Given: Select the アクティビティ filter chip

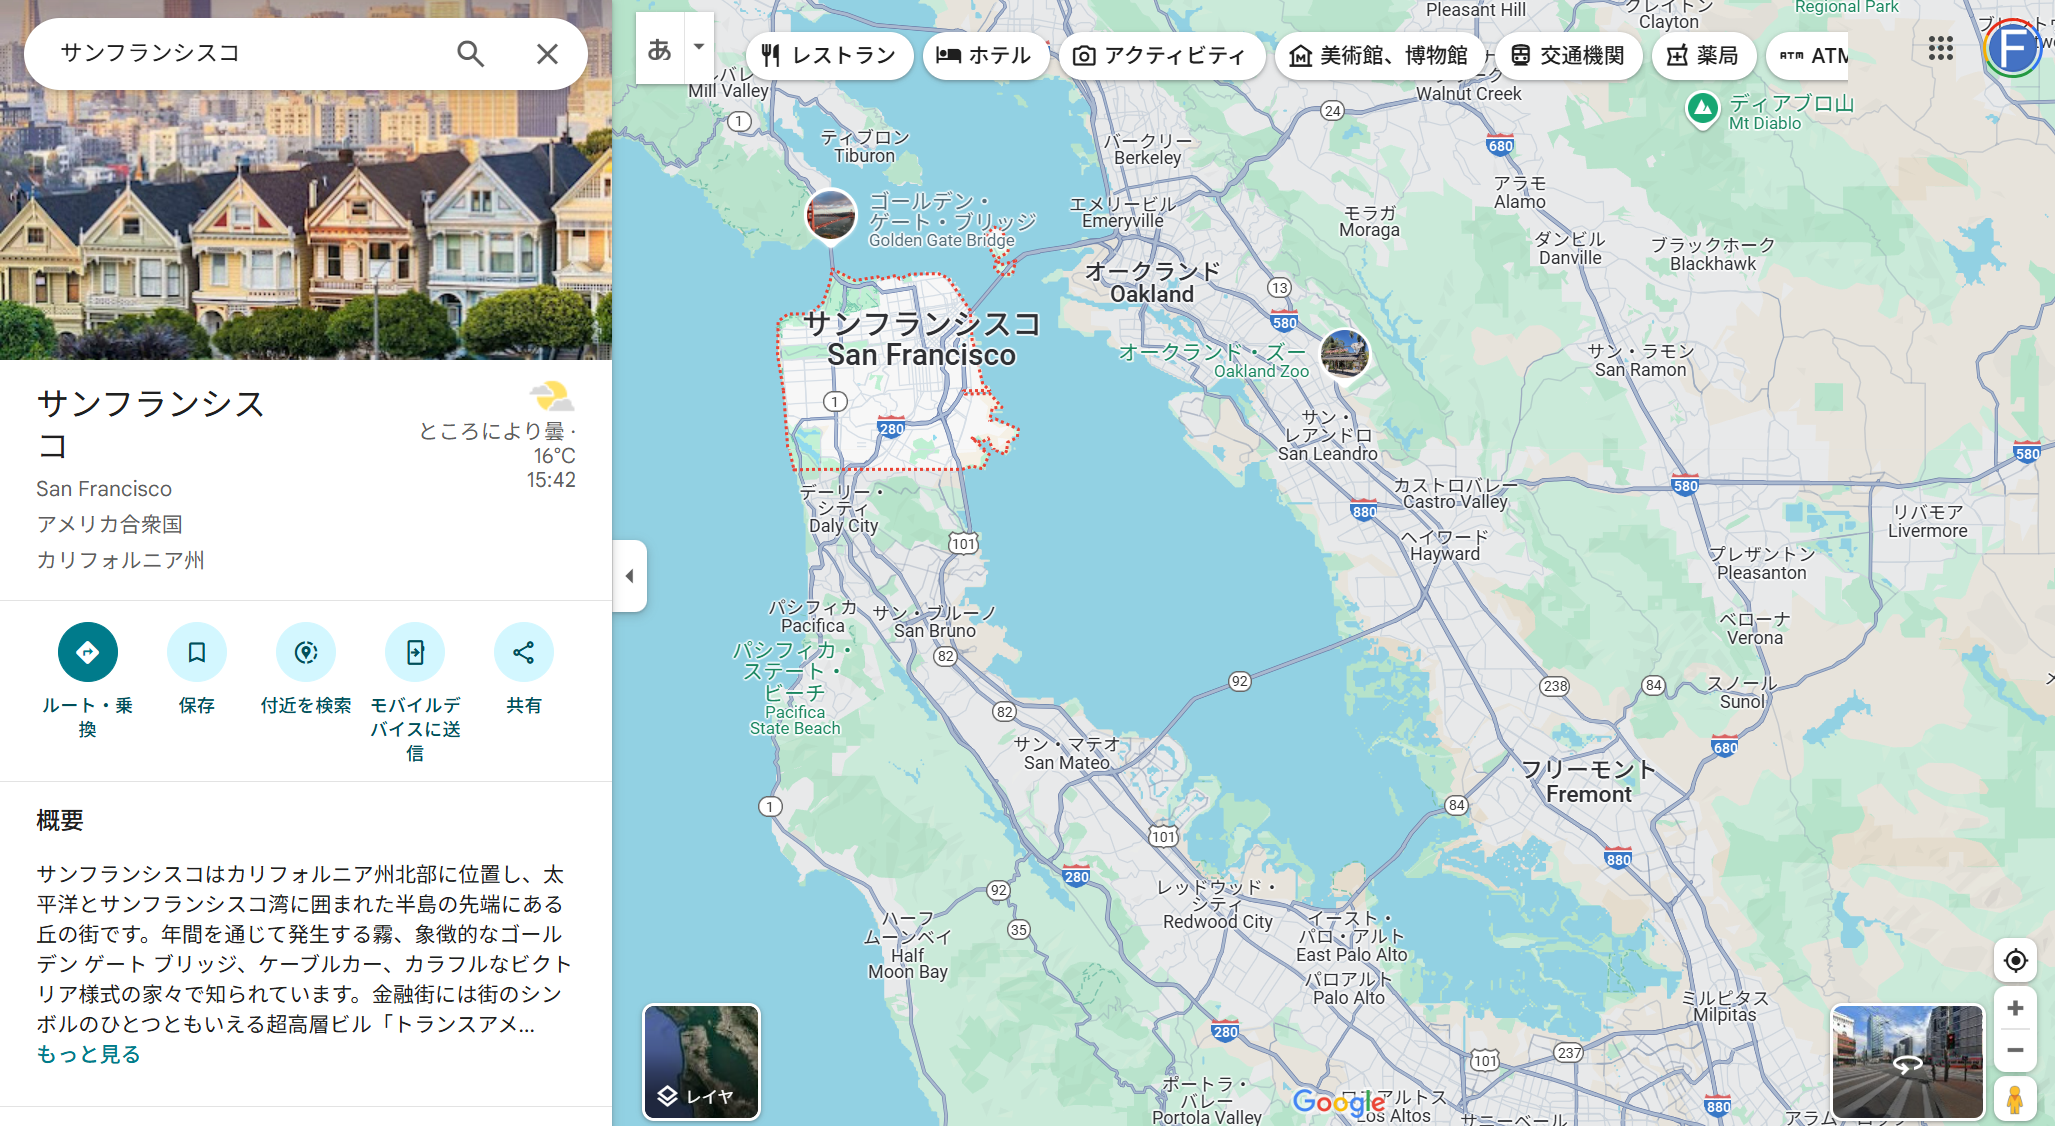Looking at the screenshot, I should 1160,55.
